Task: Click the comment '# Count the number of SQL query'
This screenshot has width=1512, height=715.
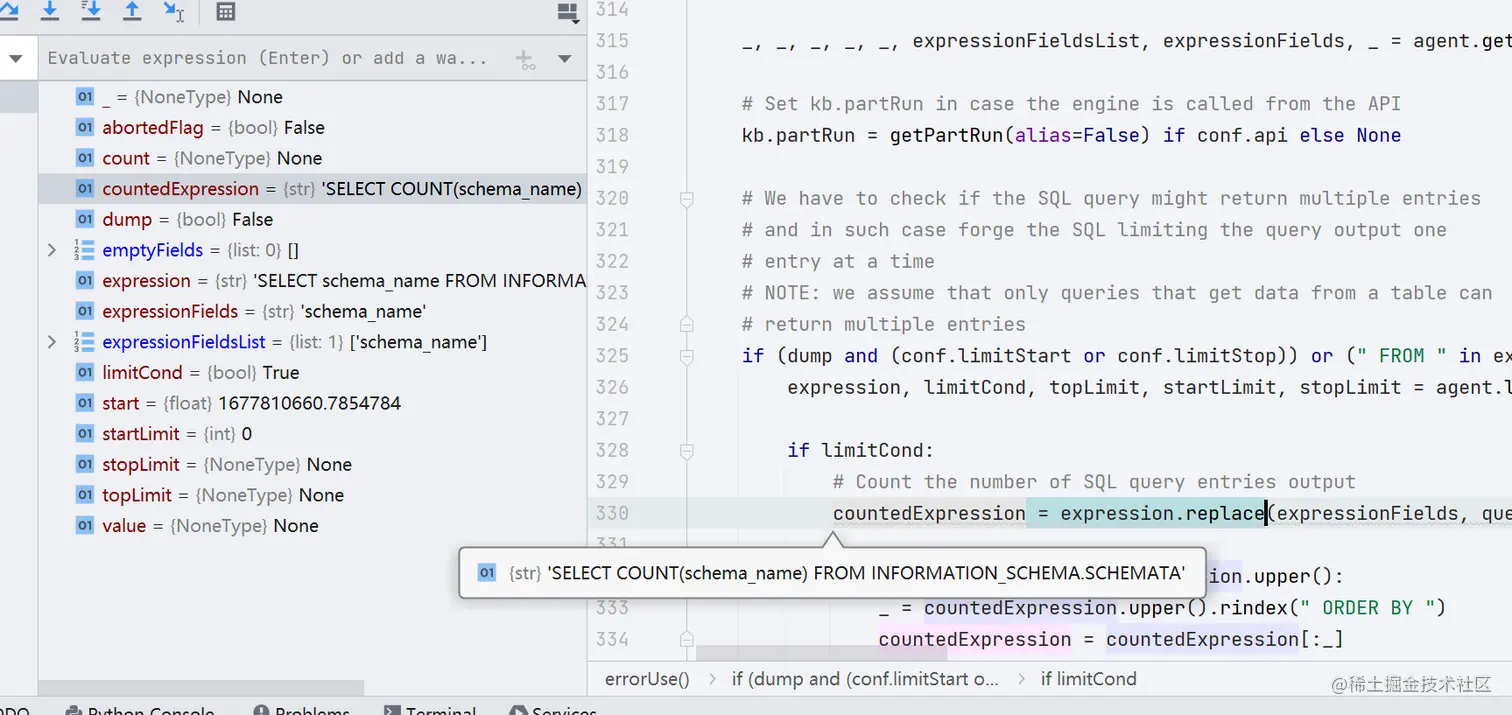Action: 1094,482
